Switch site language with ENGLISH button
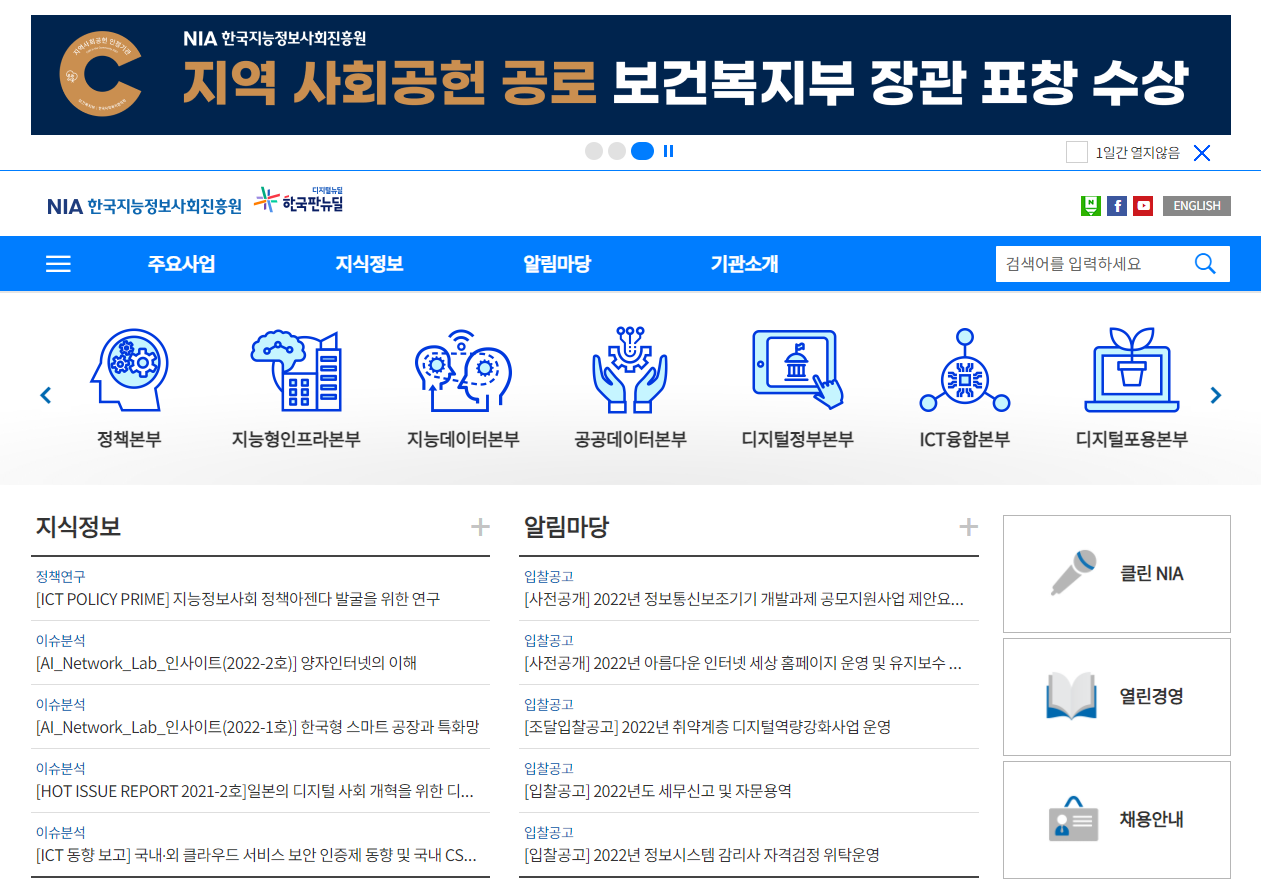The image size is (1261, 879). (x=1196, y=206)
